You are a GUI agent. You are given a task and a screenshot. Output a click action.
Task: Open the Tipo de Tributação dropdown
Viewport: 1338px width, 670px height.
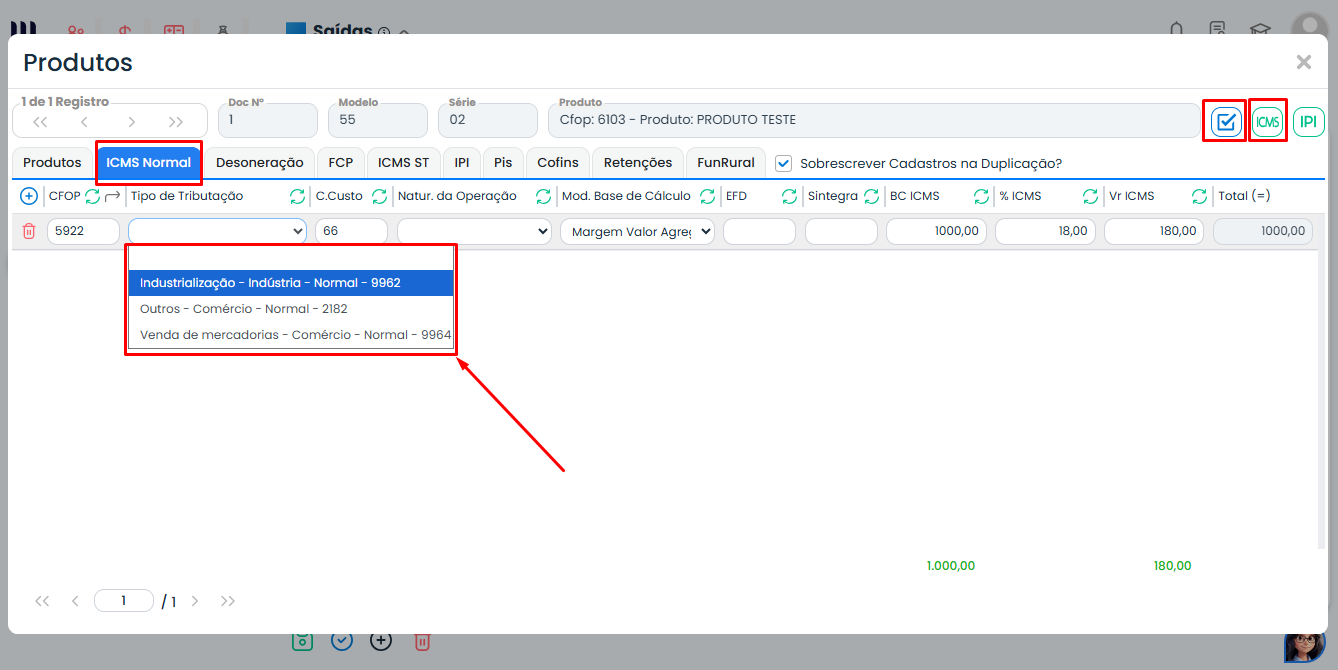coord(217,231)
